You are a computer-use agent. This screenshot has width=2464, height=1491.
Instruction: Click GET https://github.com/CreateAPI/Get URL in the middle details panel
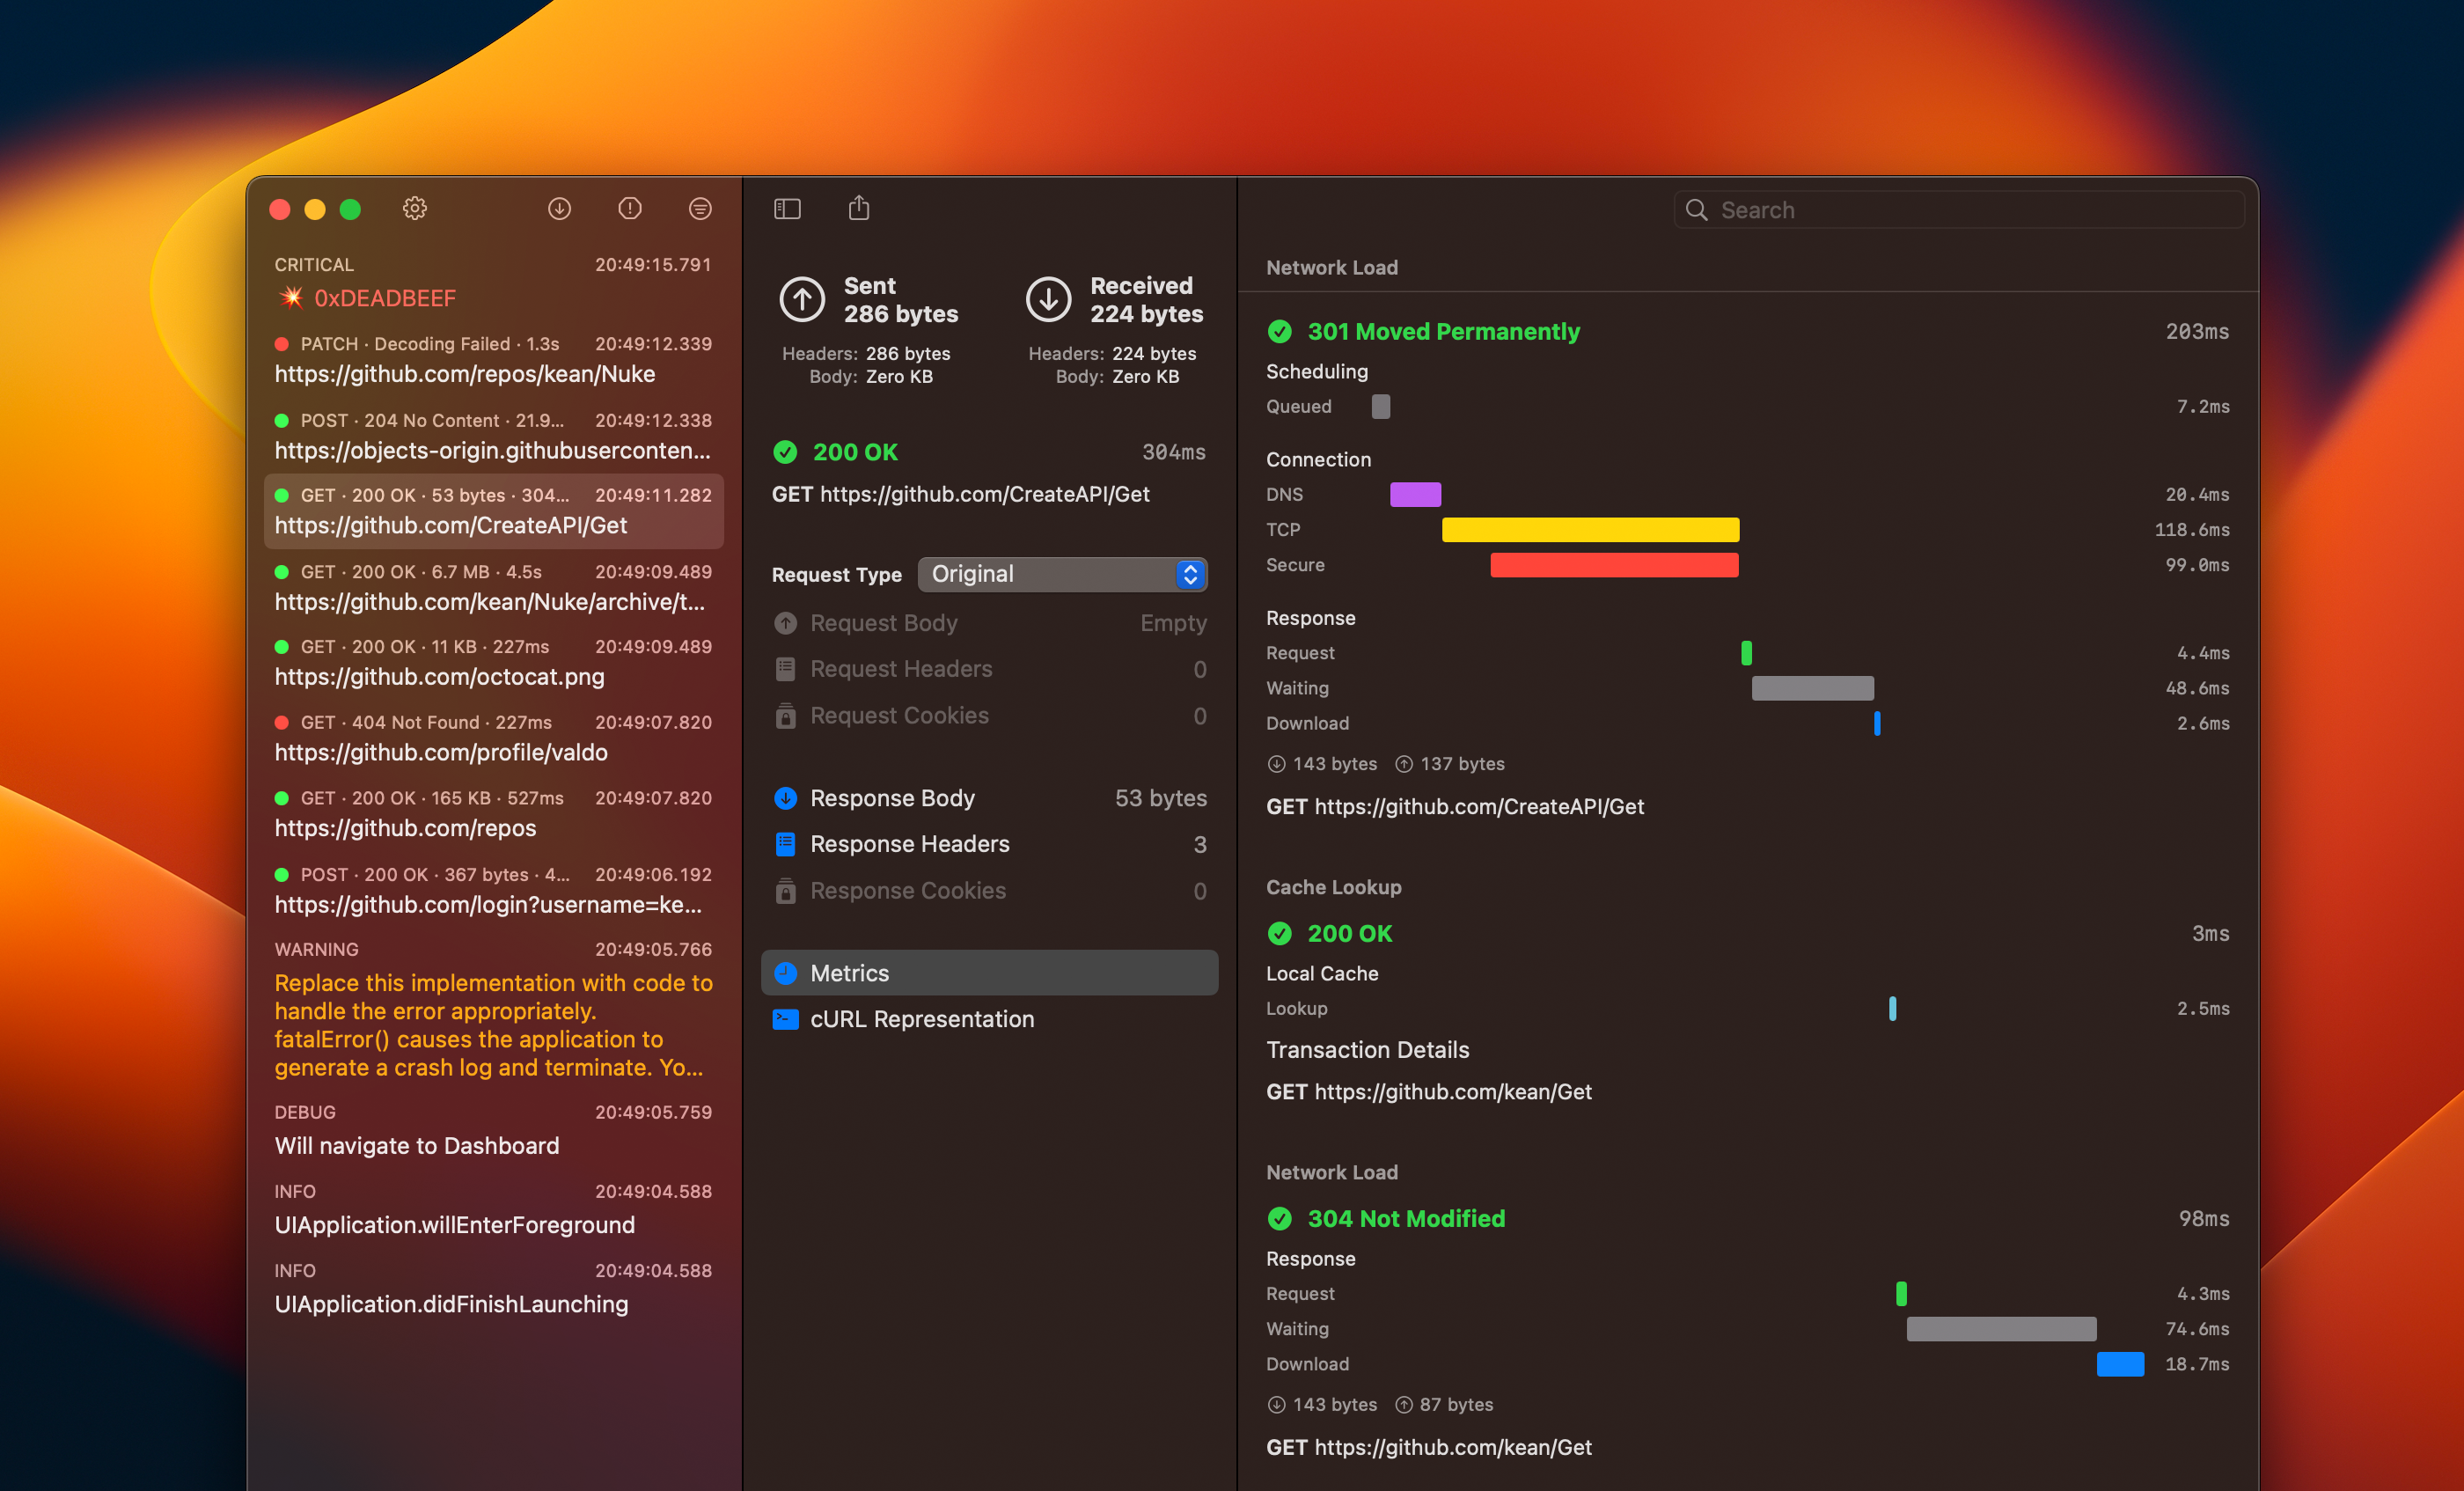point(961,494)
